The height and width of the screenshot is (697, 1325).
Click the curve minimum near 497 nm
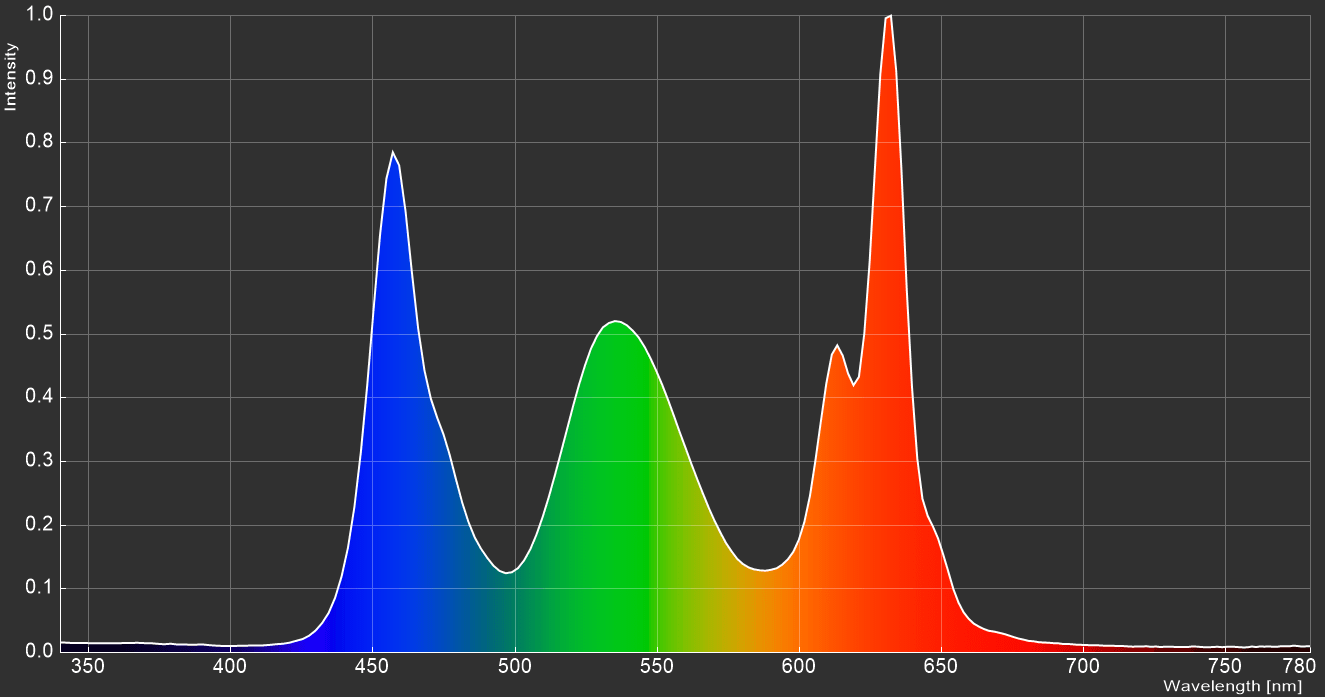(507, 573)
